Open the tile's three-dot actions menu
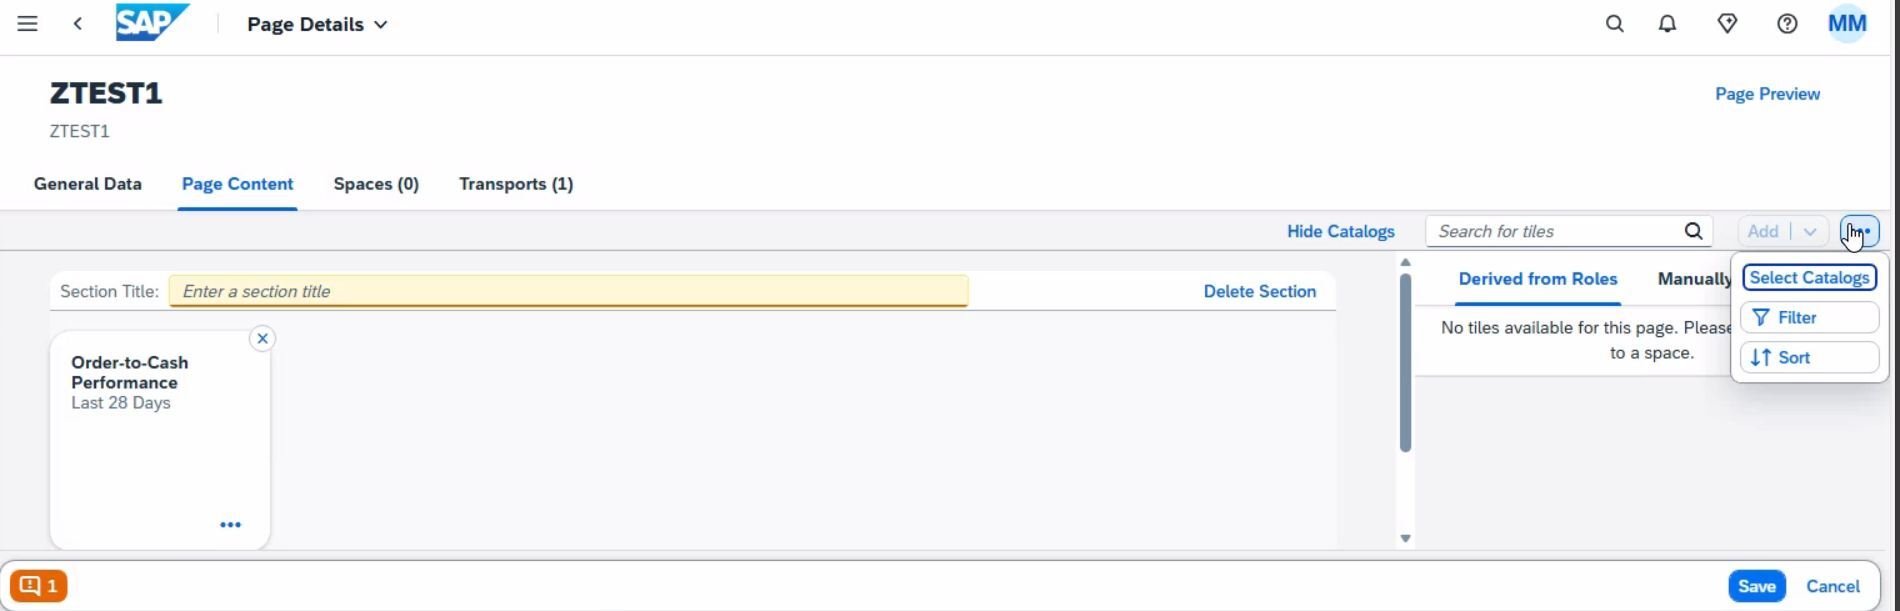The width and height of the screenshot is (1900, 611). click(230, 525)
